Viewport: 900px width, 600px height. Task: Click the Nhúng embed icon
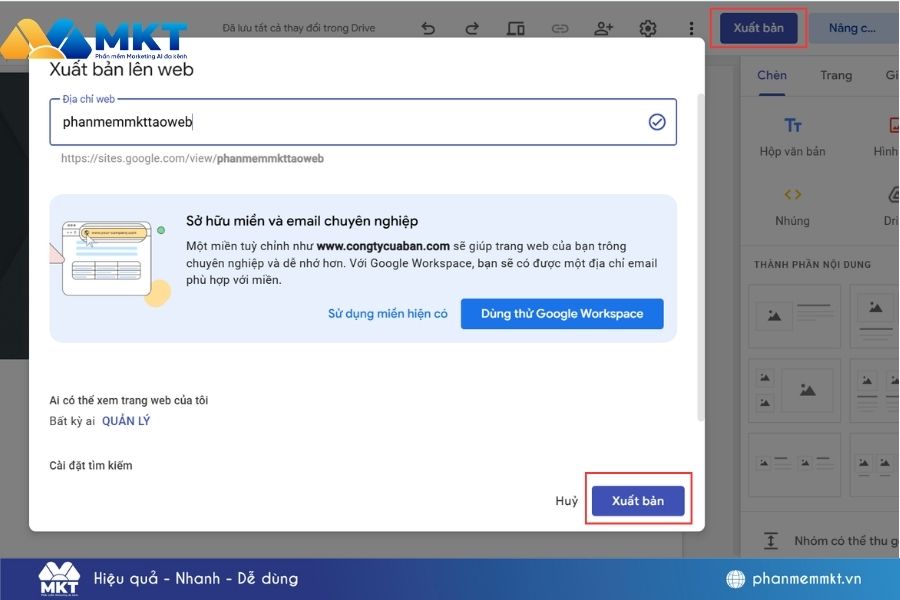[x=792, y=195]
